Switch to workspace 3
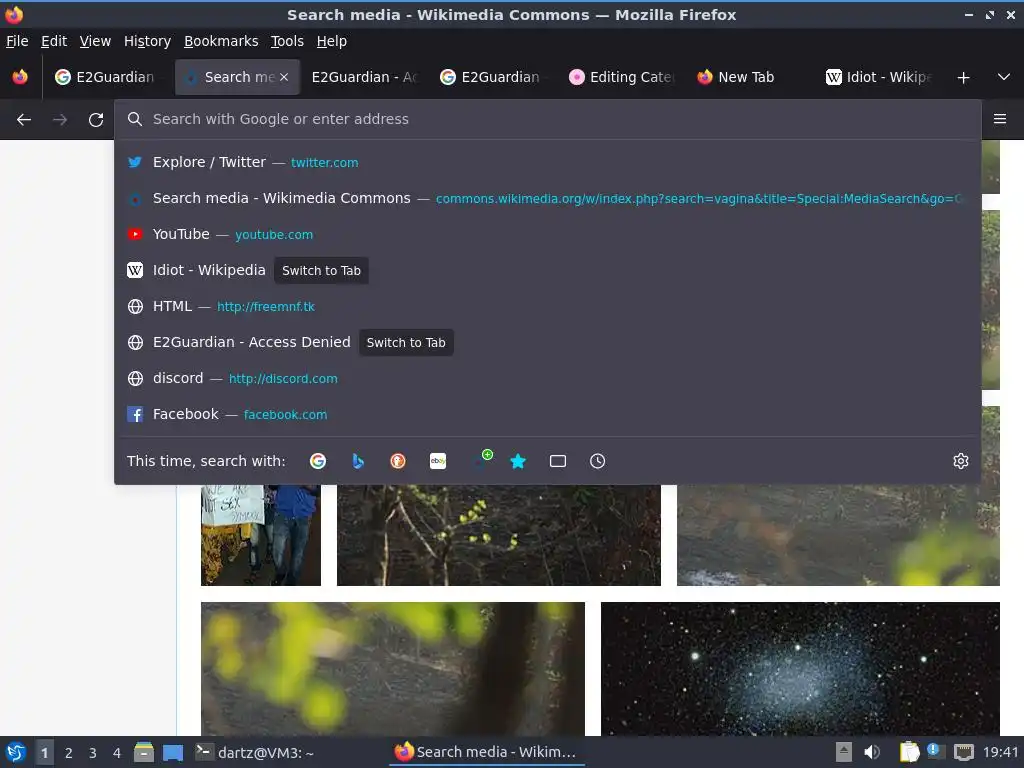Screen dimensions: 1024x768 click(x=93, y=753)
